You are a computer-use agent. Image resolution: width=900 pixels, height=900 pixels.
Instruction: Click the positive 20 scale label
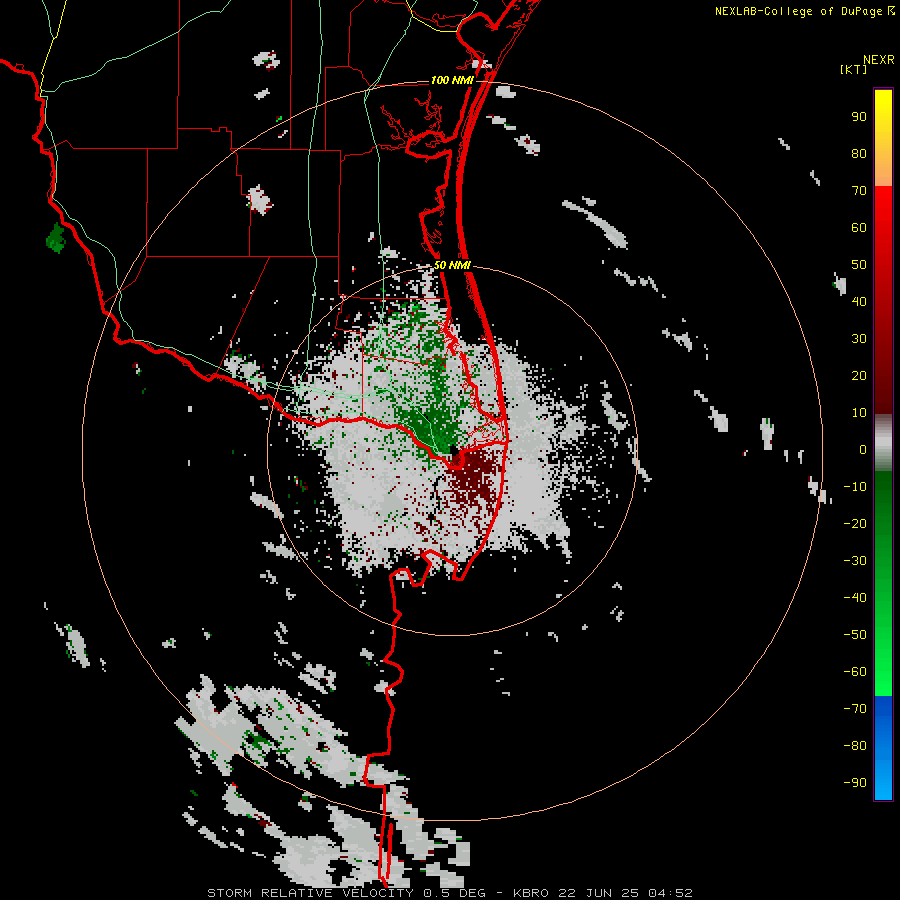coord(859,375)
